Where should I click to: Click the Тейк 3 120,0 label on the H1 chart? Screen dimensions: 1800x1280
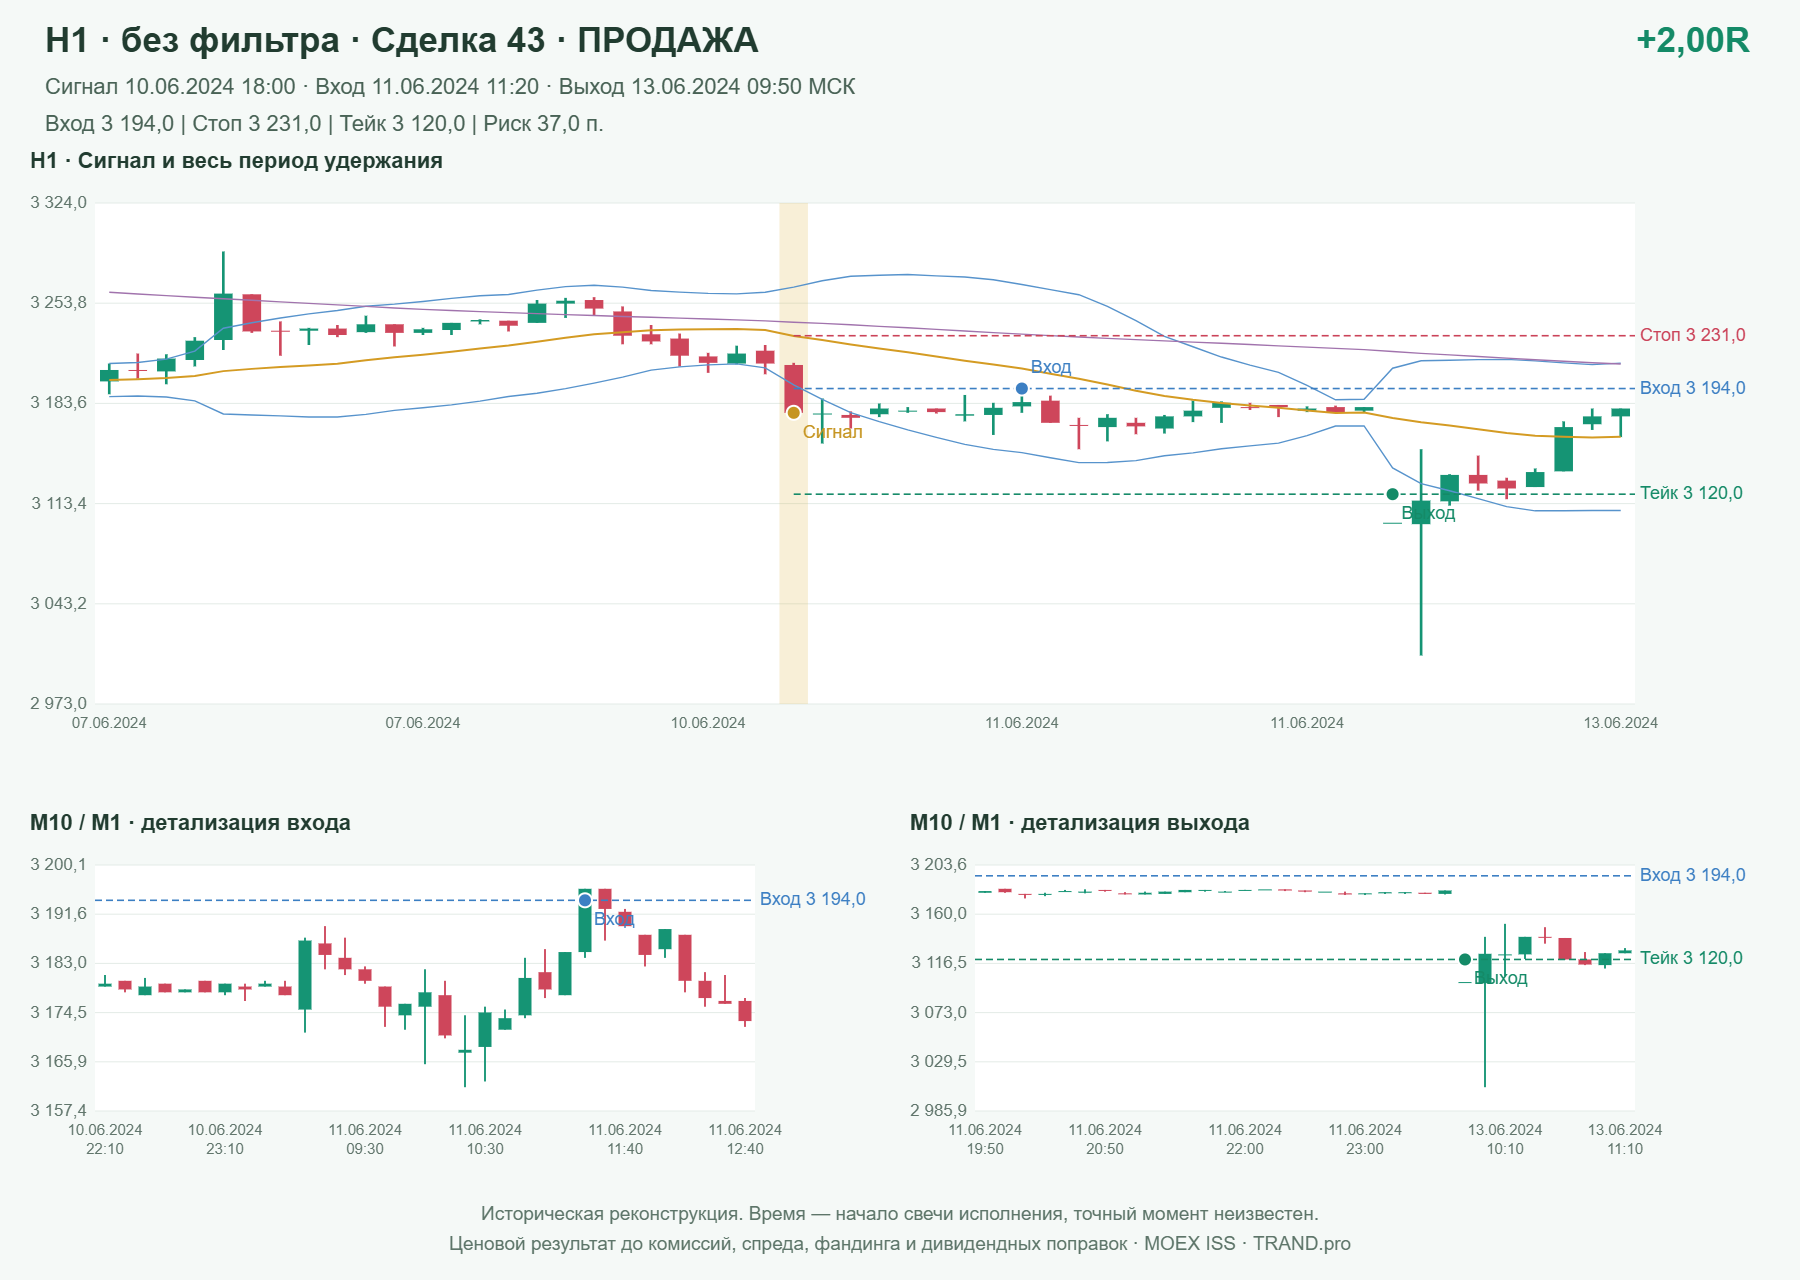coord(1691,493)
